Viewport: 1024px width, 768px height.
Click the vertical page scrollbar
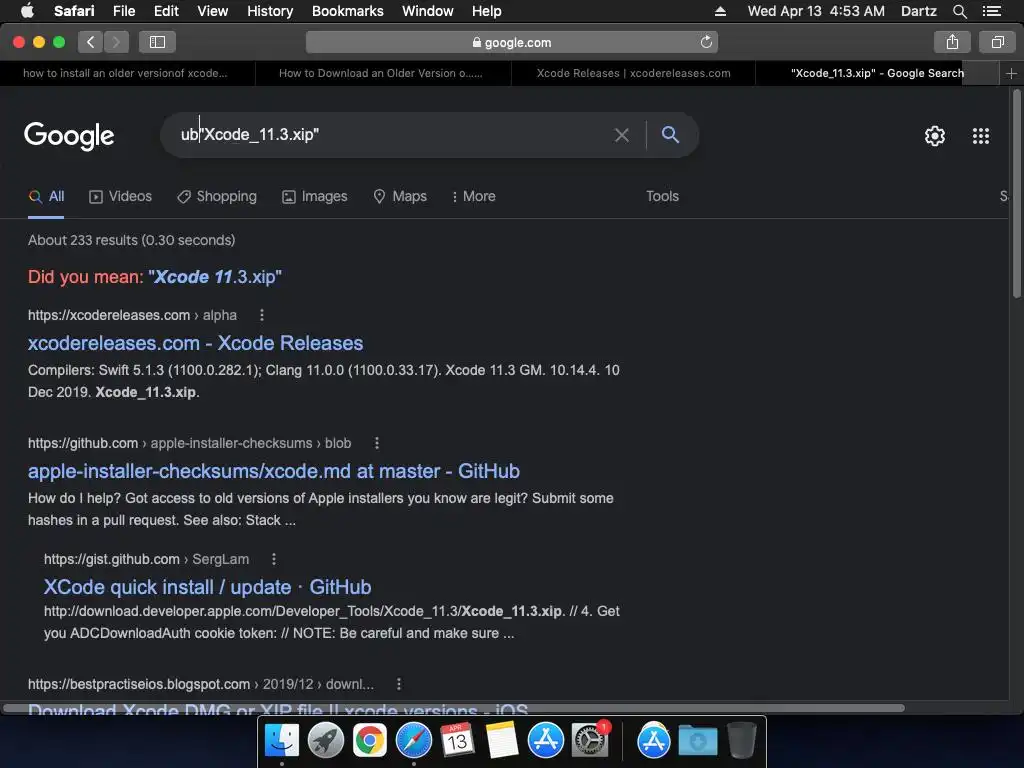(x=1016, y=195)
